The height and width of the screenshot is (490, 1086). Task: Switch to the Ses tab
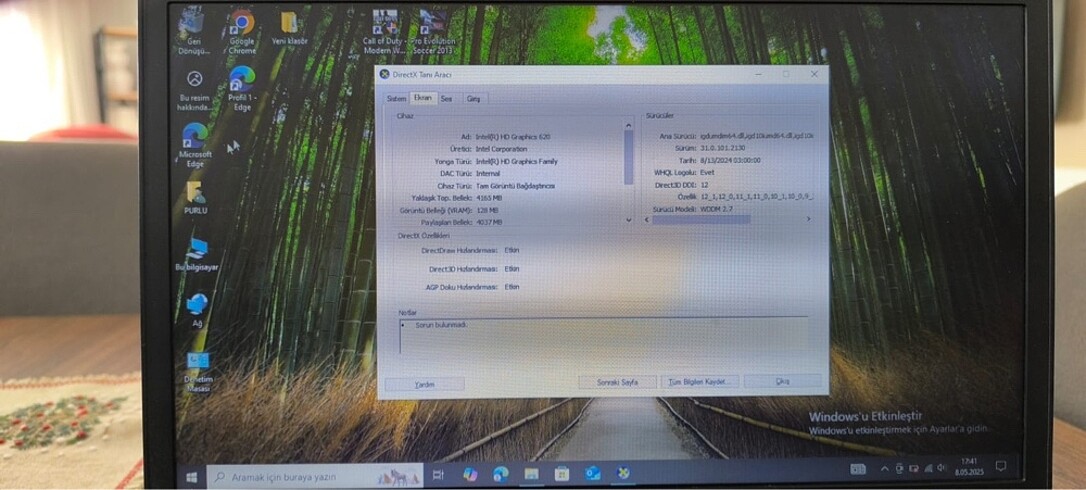tap(447, 98)
